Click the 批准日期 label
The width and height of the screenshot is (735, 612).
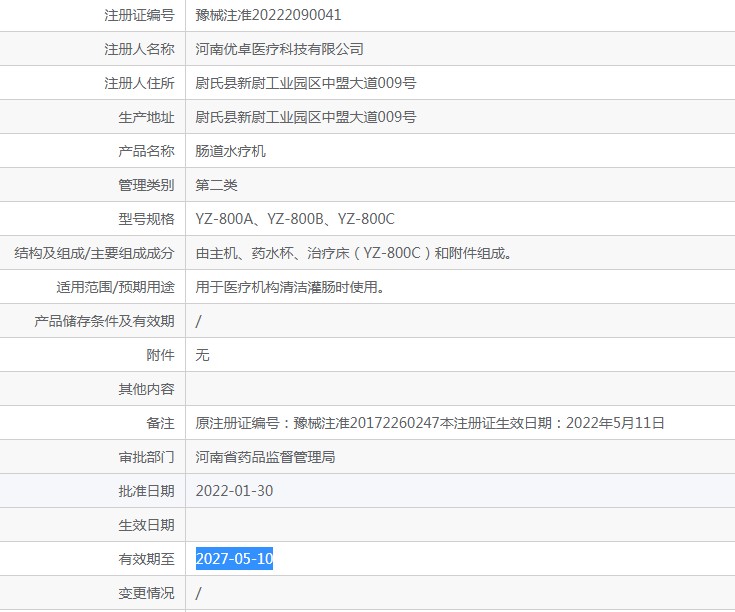(146, 491)
